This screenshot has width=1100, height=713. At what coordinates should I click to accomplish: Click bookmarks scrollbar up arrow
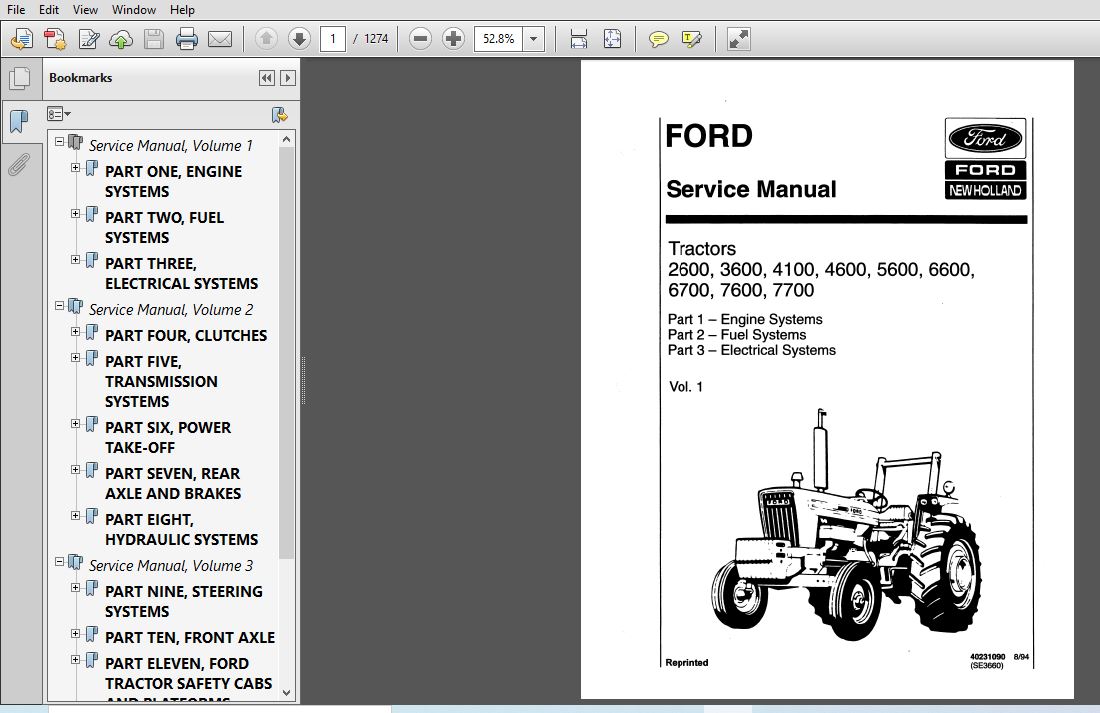coord(286,140)
